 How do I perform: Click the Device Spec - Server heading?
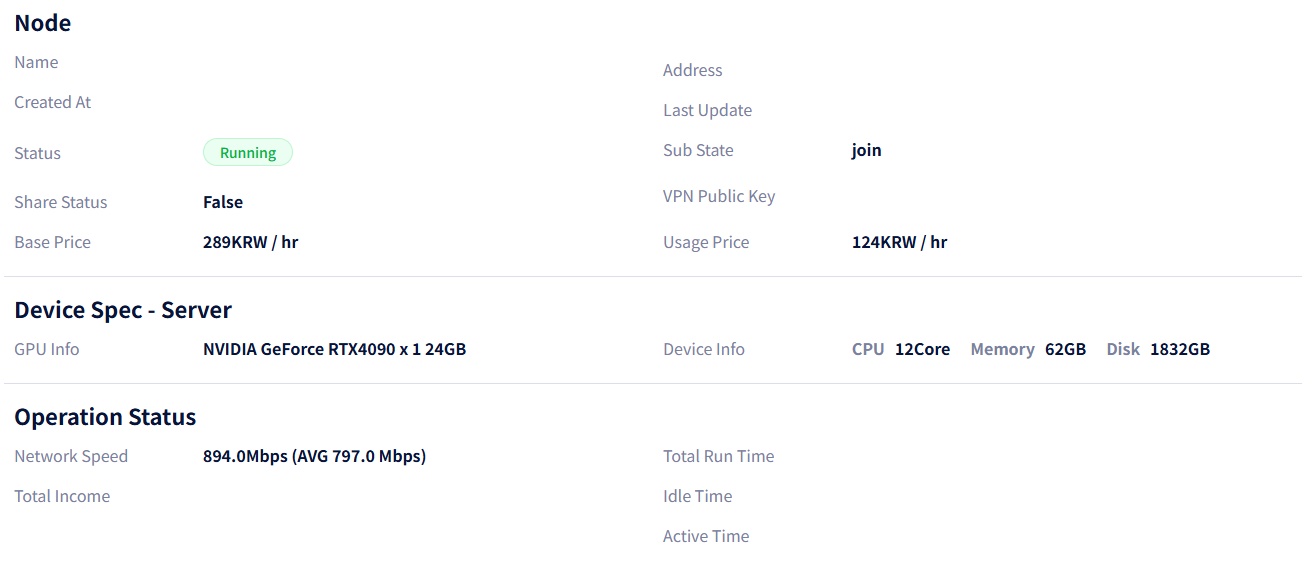point(123,310)
